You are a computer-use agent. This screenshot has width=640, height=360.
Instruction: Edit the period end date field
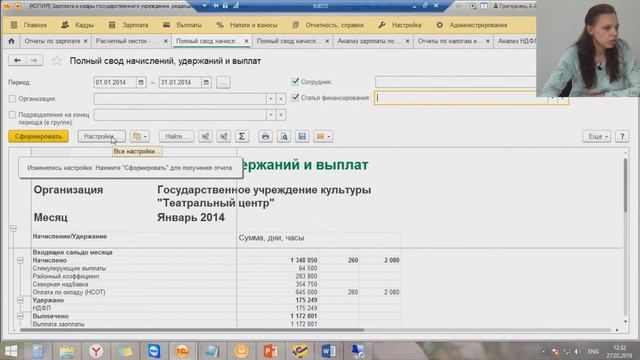coord(180,82)
